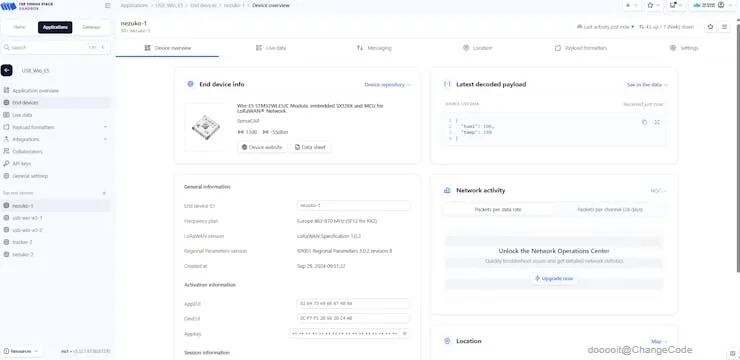The width and height of the screenshot is (740, 360).
Task: Open the Resources dropdown
Action: [21, 352]
